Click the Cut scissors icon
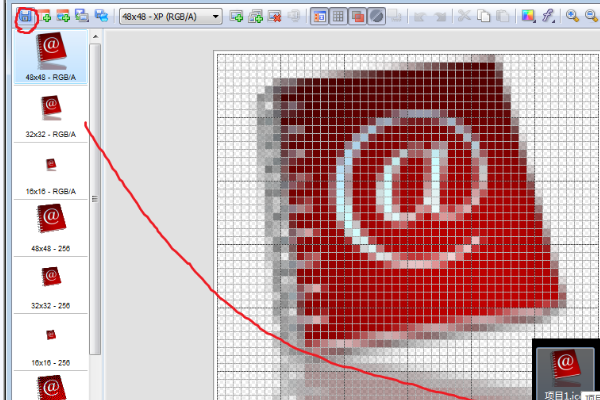 pos(464,16)
